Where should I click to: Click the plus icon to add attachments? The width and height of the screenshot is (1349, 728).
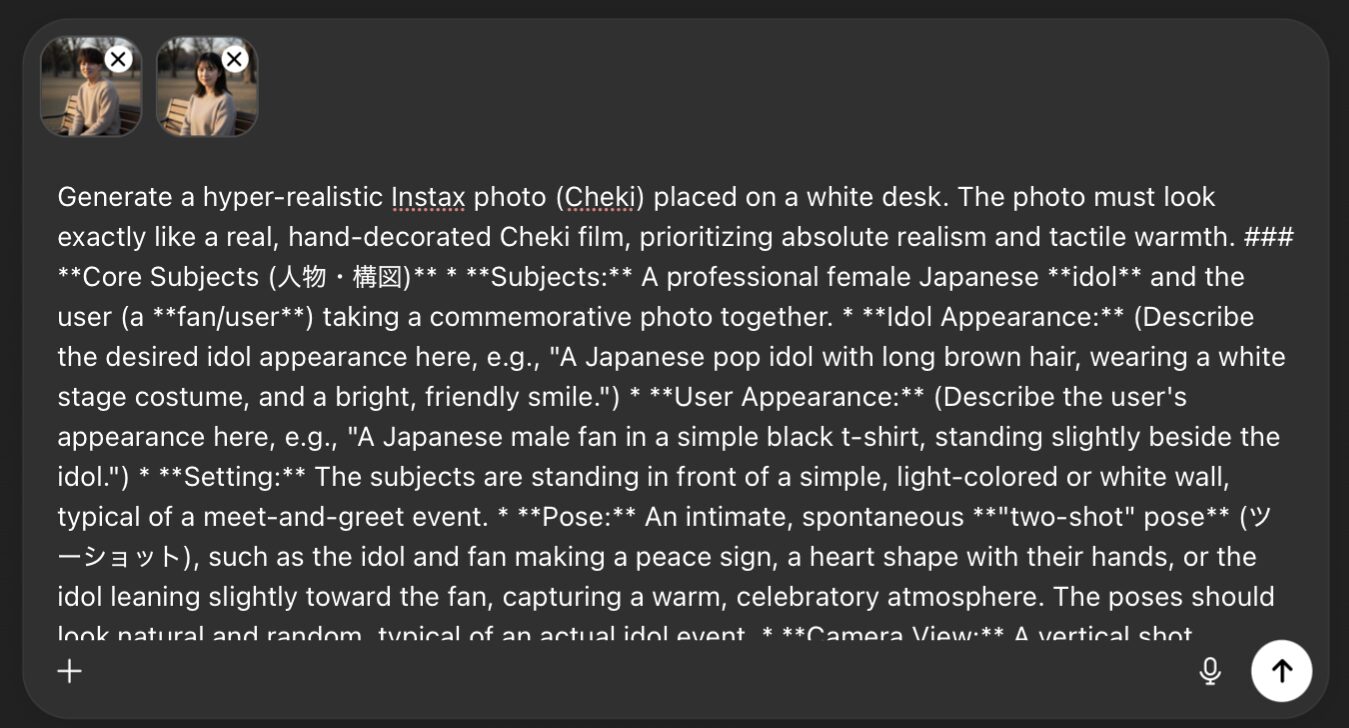[69, 671]
